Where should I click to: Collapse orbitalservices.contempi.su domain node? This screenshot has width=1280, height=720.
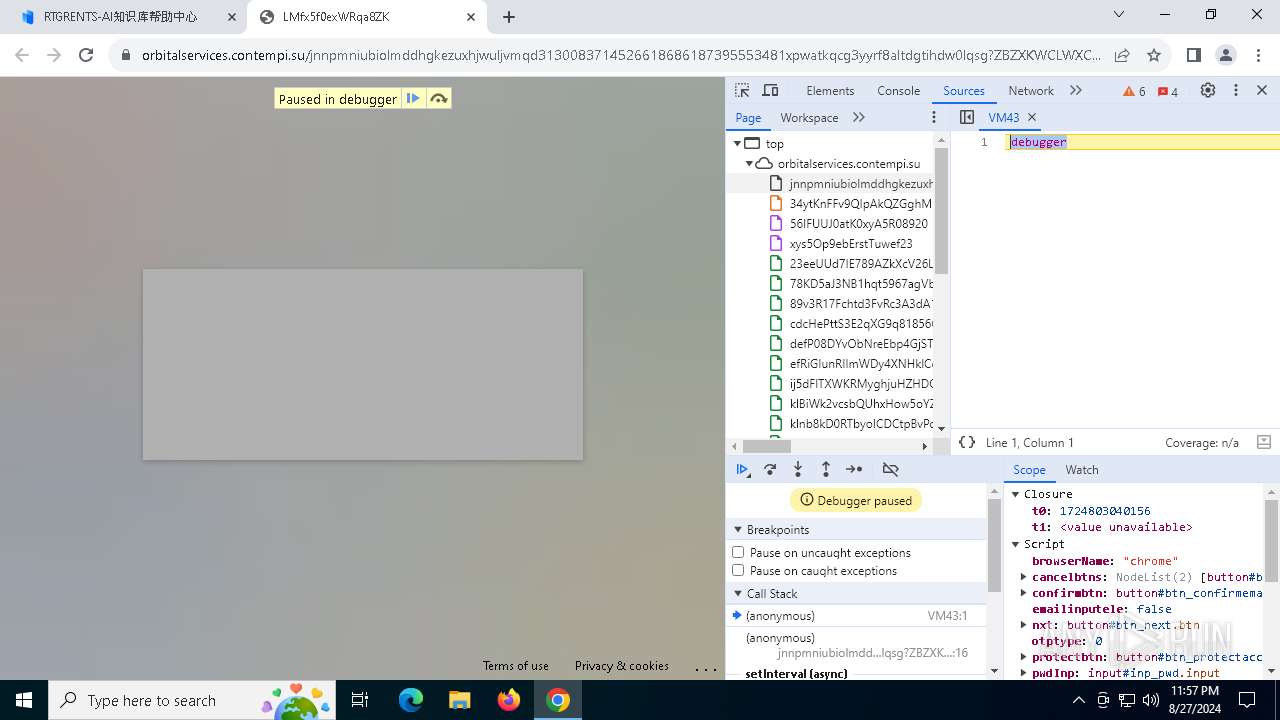pos(749,163)
